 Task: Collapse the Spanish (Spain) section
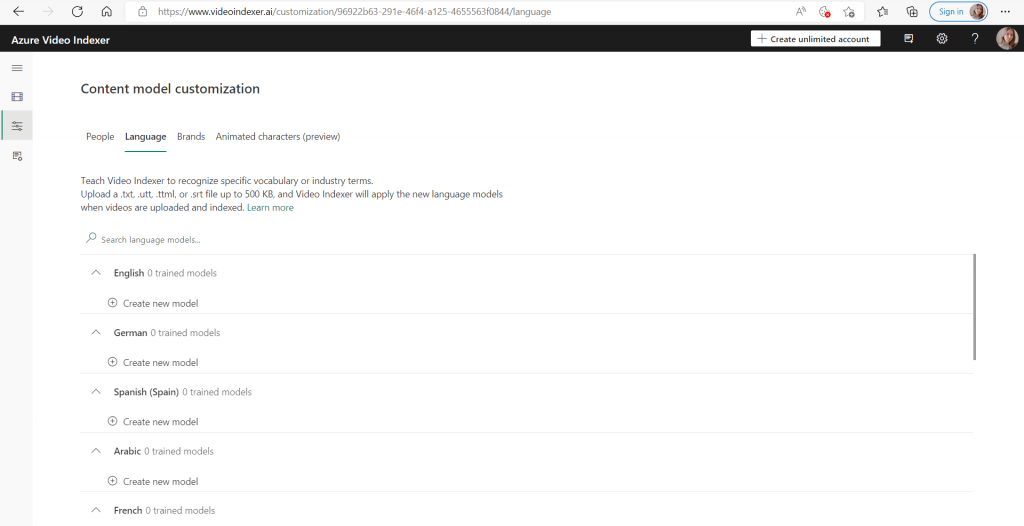coord(96,392)
